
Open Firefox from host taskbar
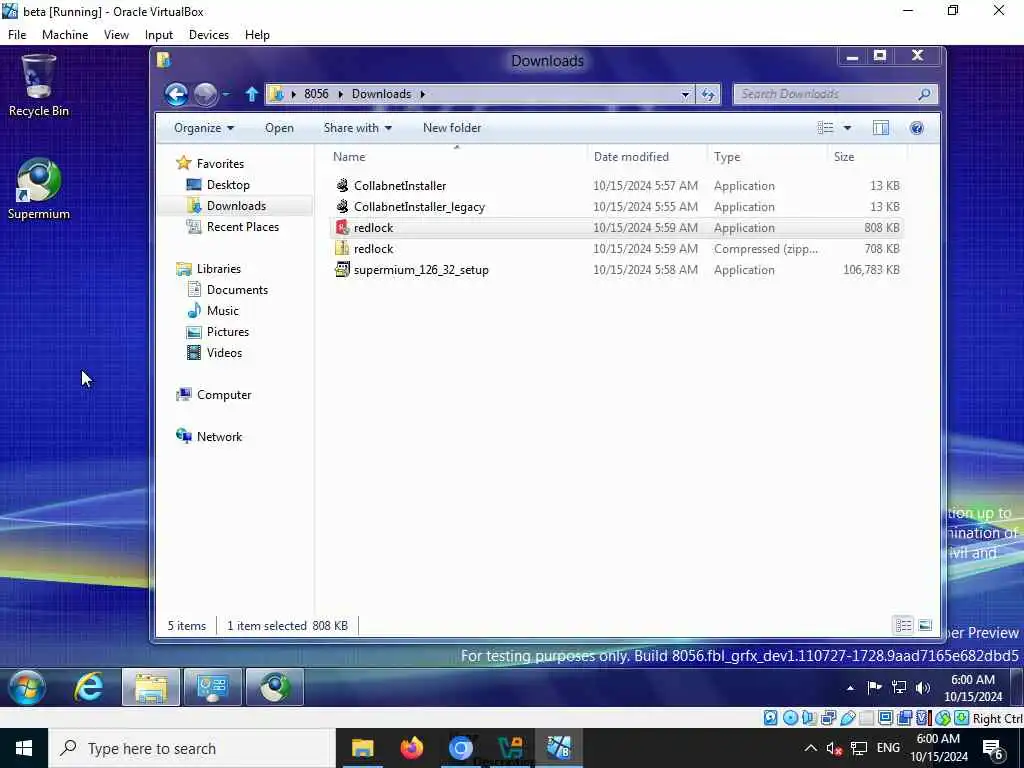[411, 748]
